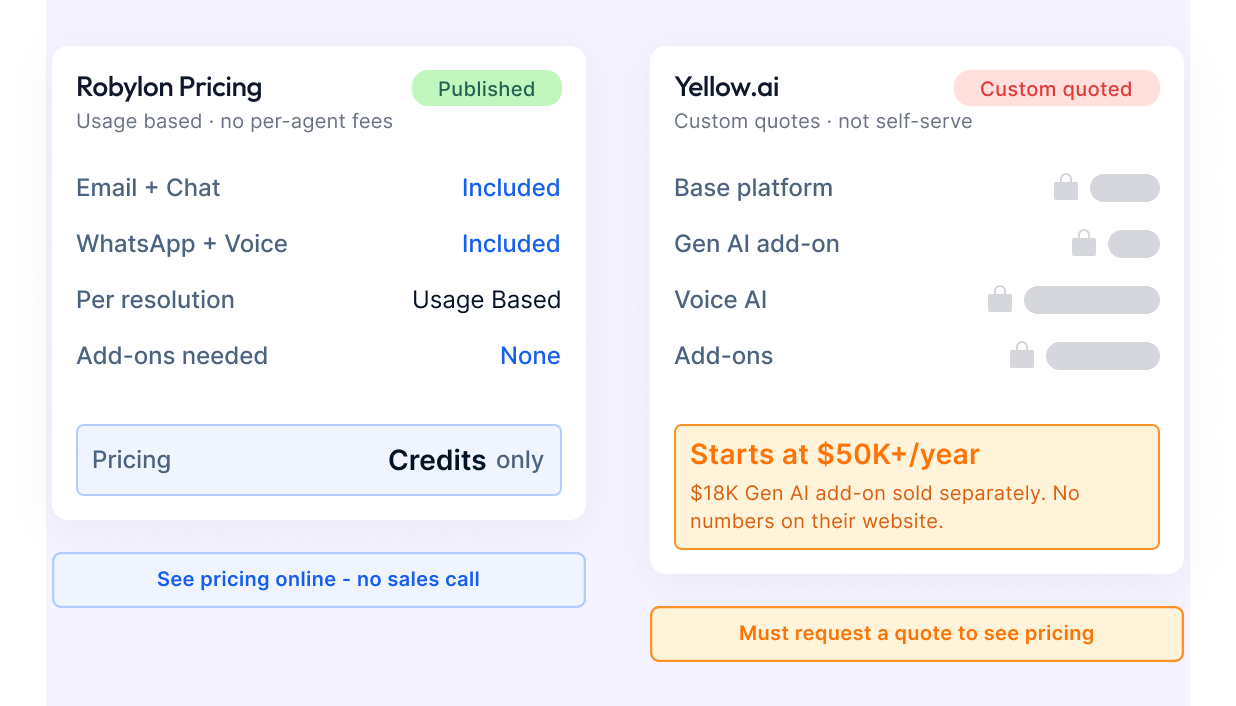Screen dimensions: 1236x706
Task: Click the green Published badge
Action: 487,88
